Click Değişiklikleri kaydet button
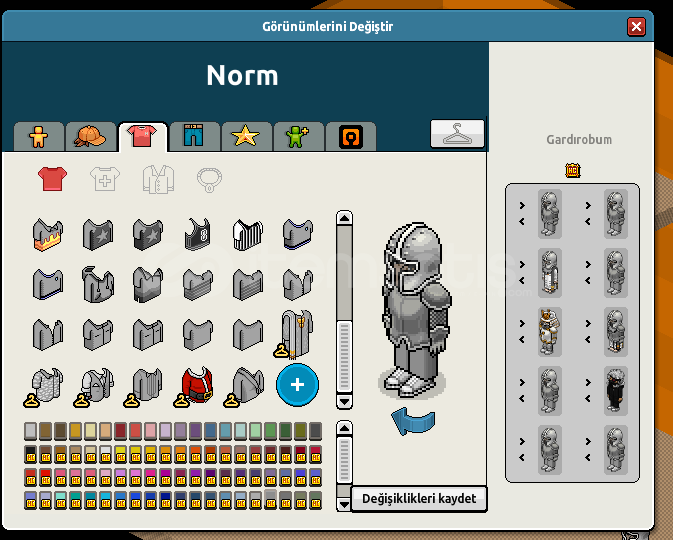 [x=419, y=499]
